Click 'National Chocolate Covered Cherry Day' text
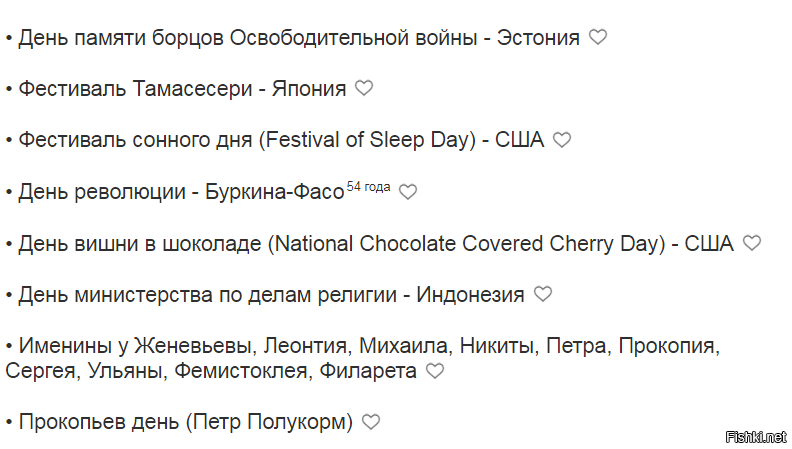This screenshot has height=449, width=792. (x=467, y=243)
